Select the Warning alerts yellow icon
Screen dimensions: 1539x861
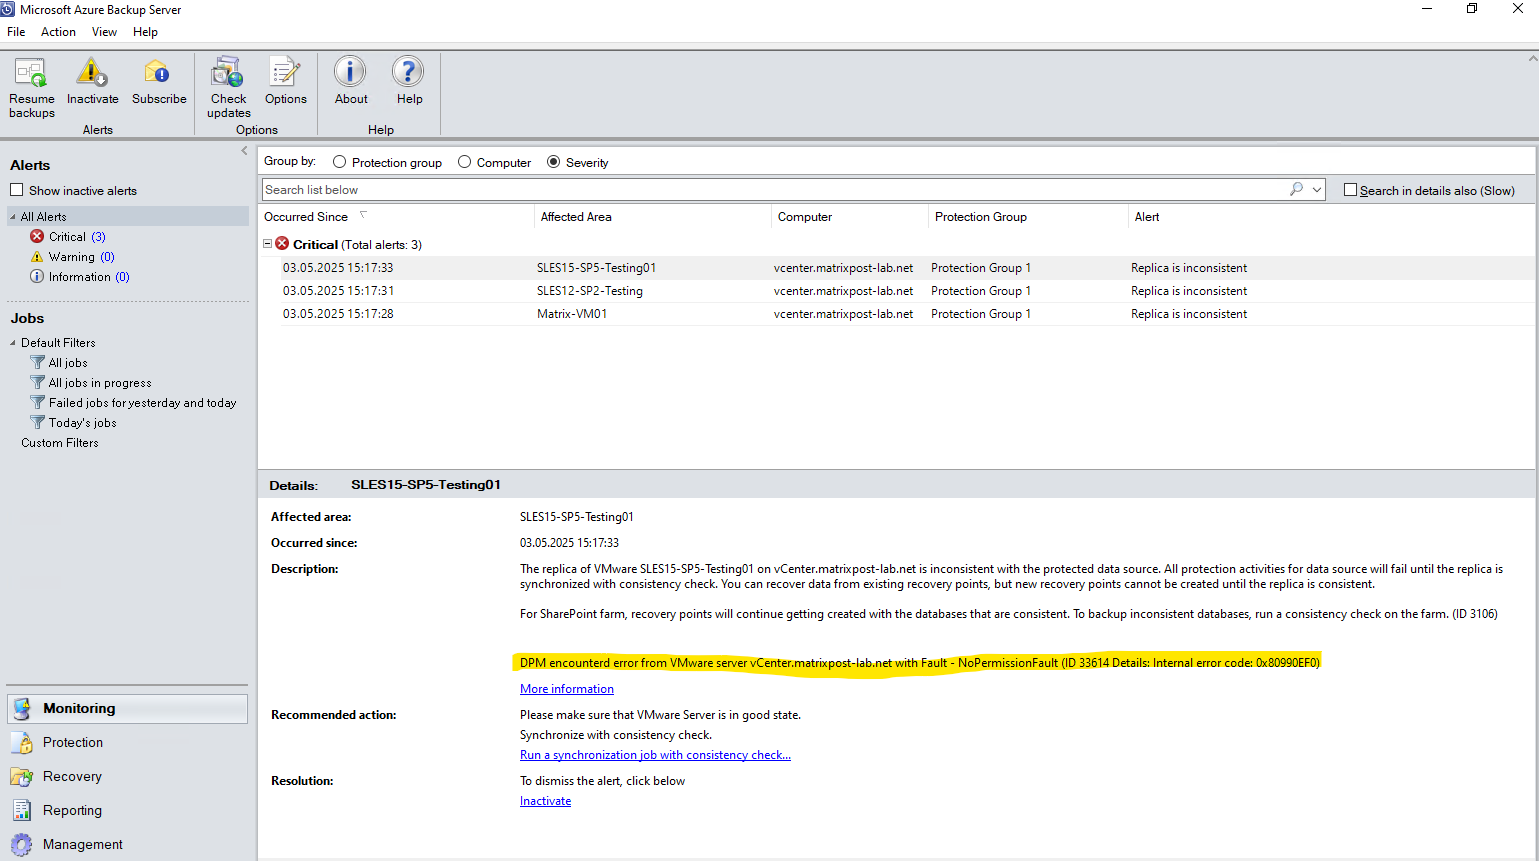coord(37,257)
